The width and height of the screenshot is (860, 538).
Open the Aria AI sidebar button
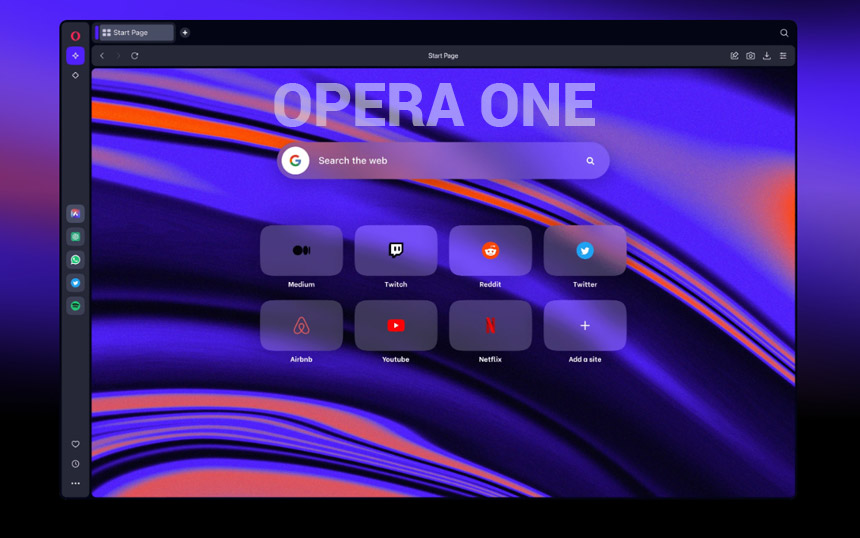coord(75,56)
